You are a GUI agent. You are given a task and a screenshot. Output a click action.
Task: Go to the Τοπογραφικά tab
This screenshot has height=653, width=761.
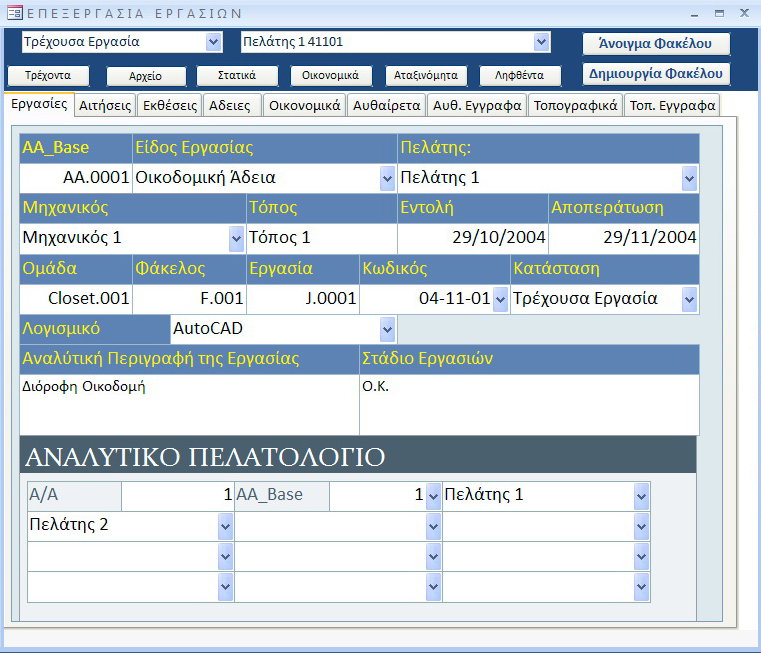pyautogui.click(x=575, y=105)
